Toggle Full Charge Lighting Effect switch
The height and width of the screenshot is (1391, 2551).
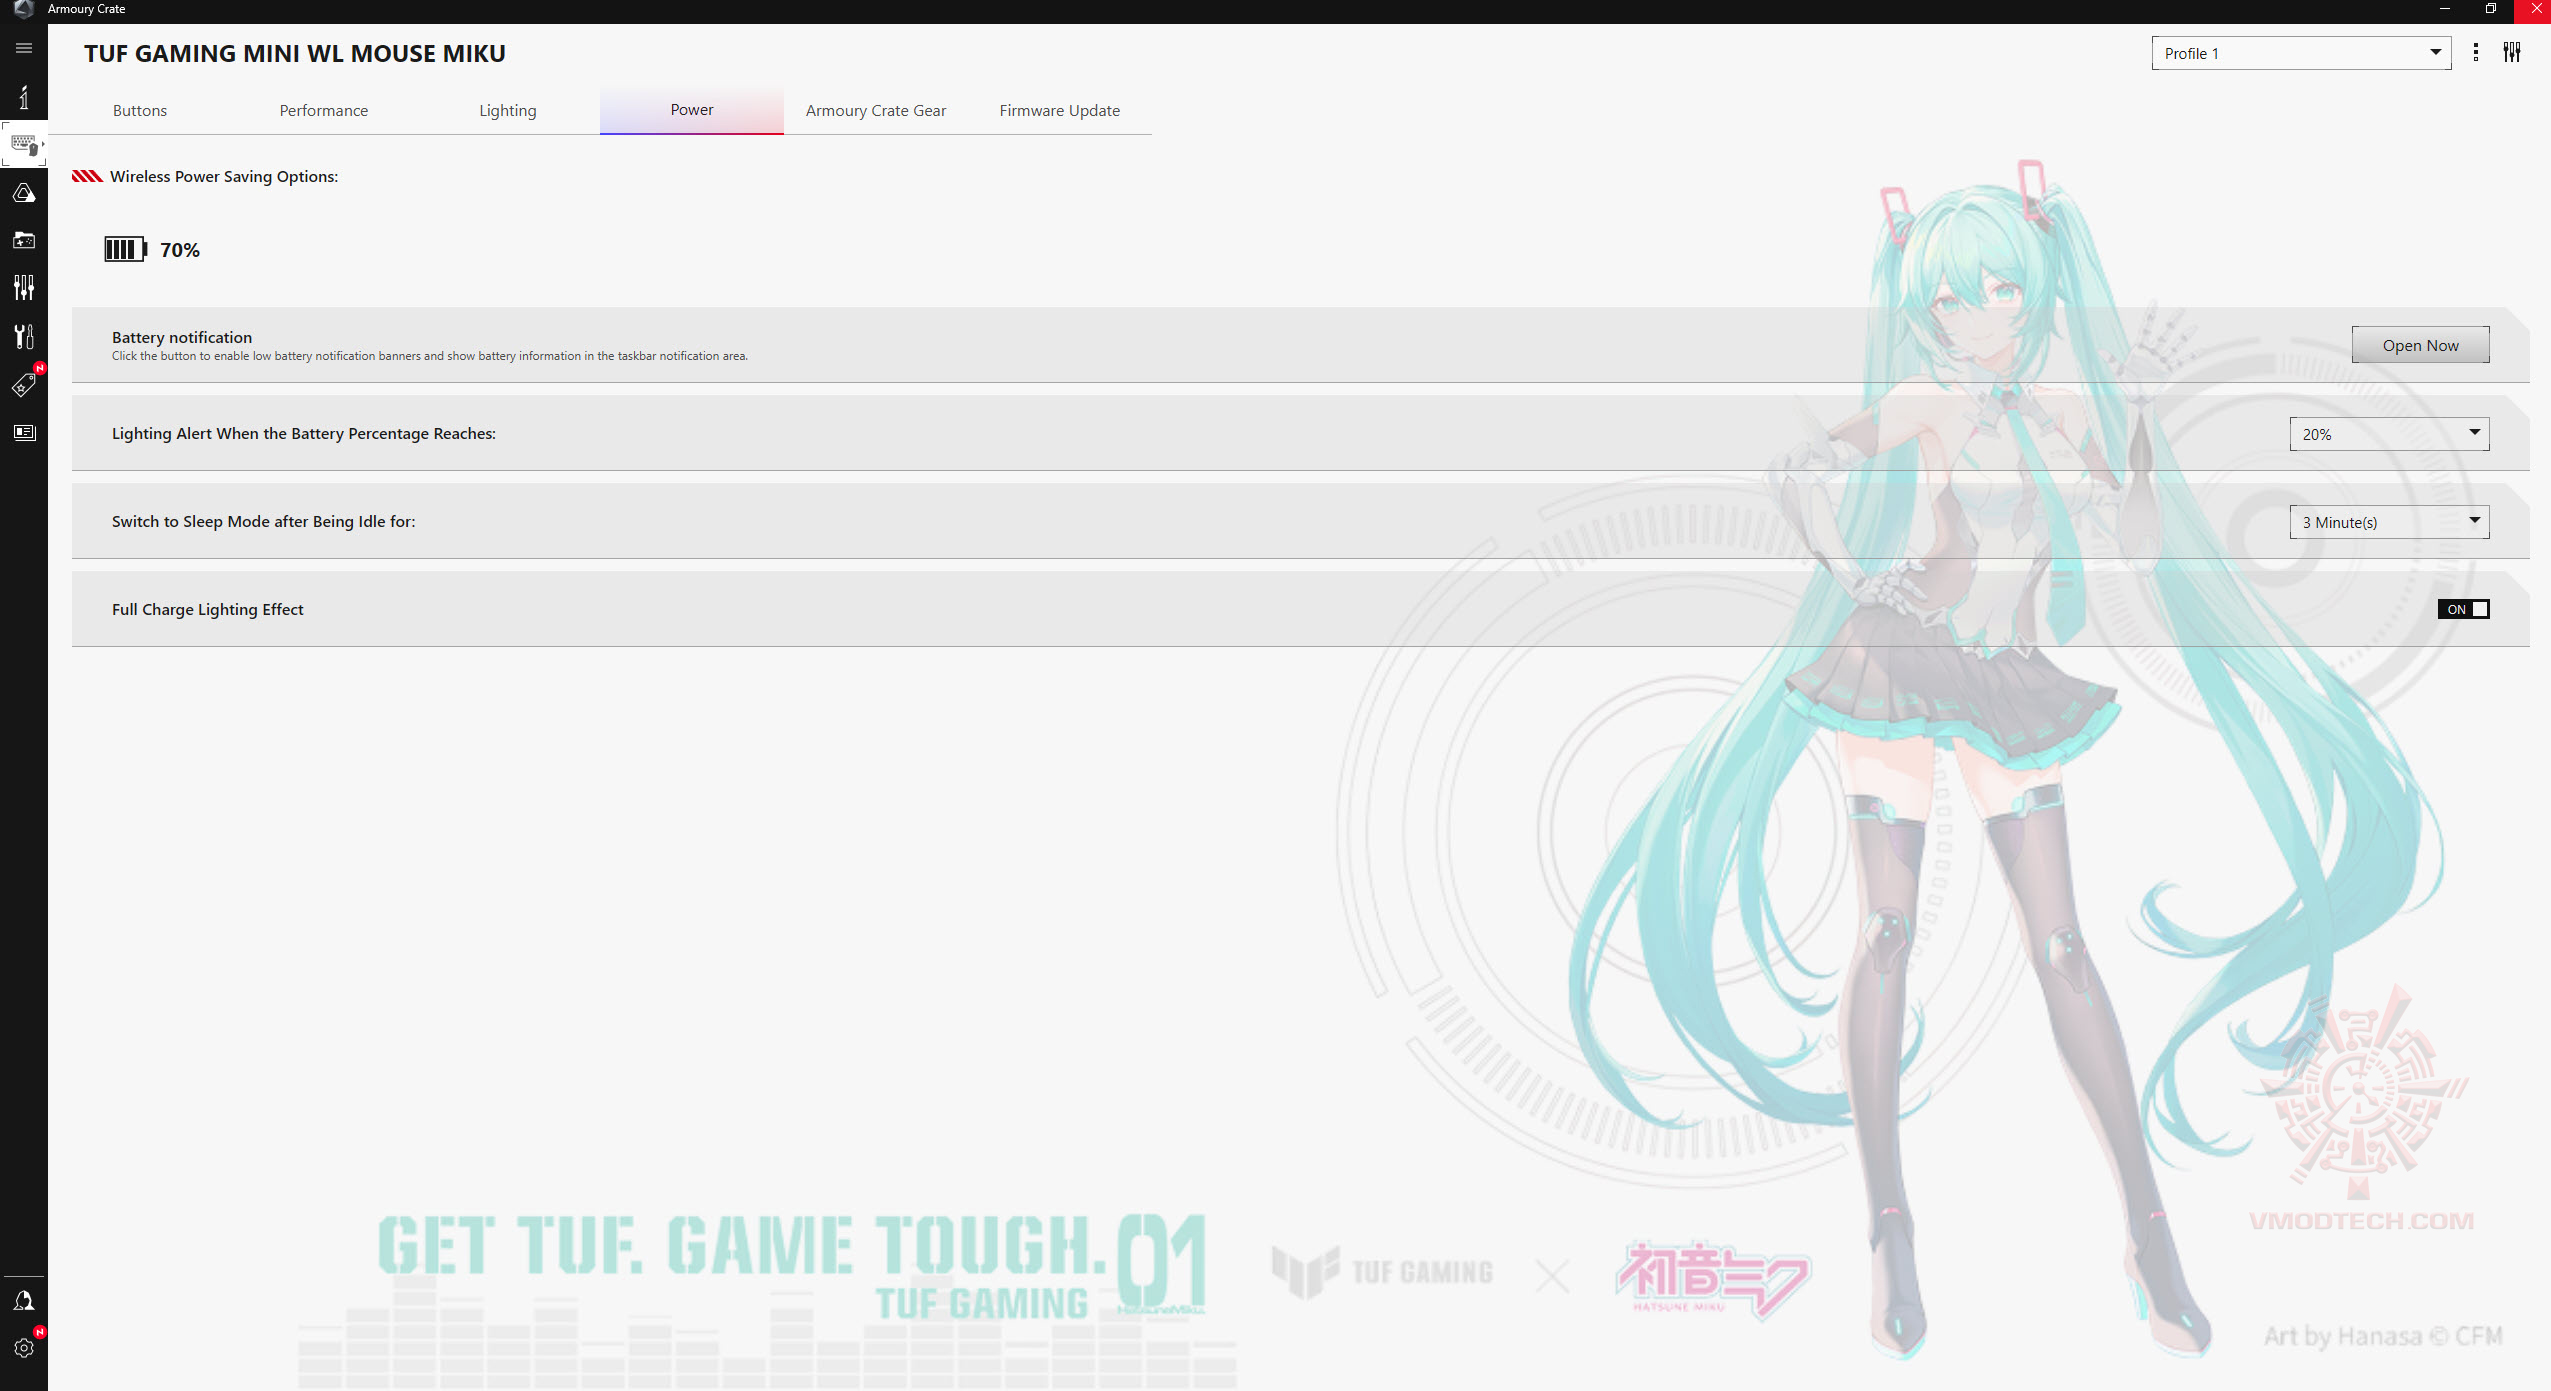coord(2463,609)
